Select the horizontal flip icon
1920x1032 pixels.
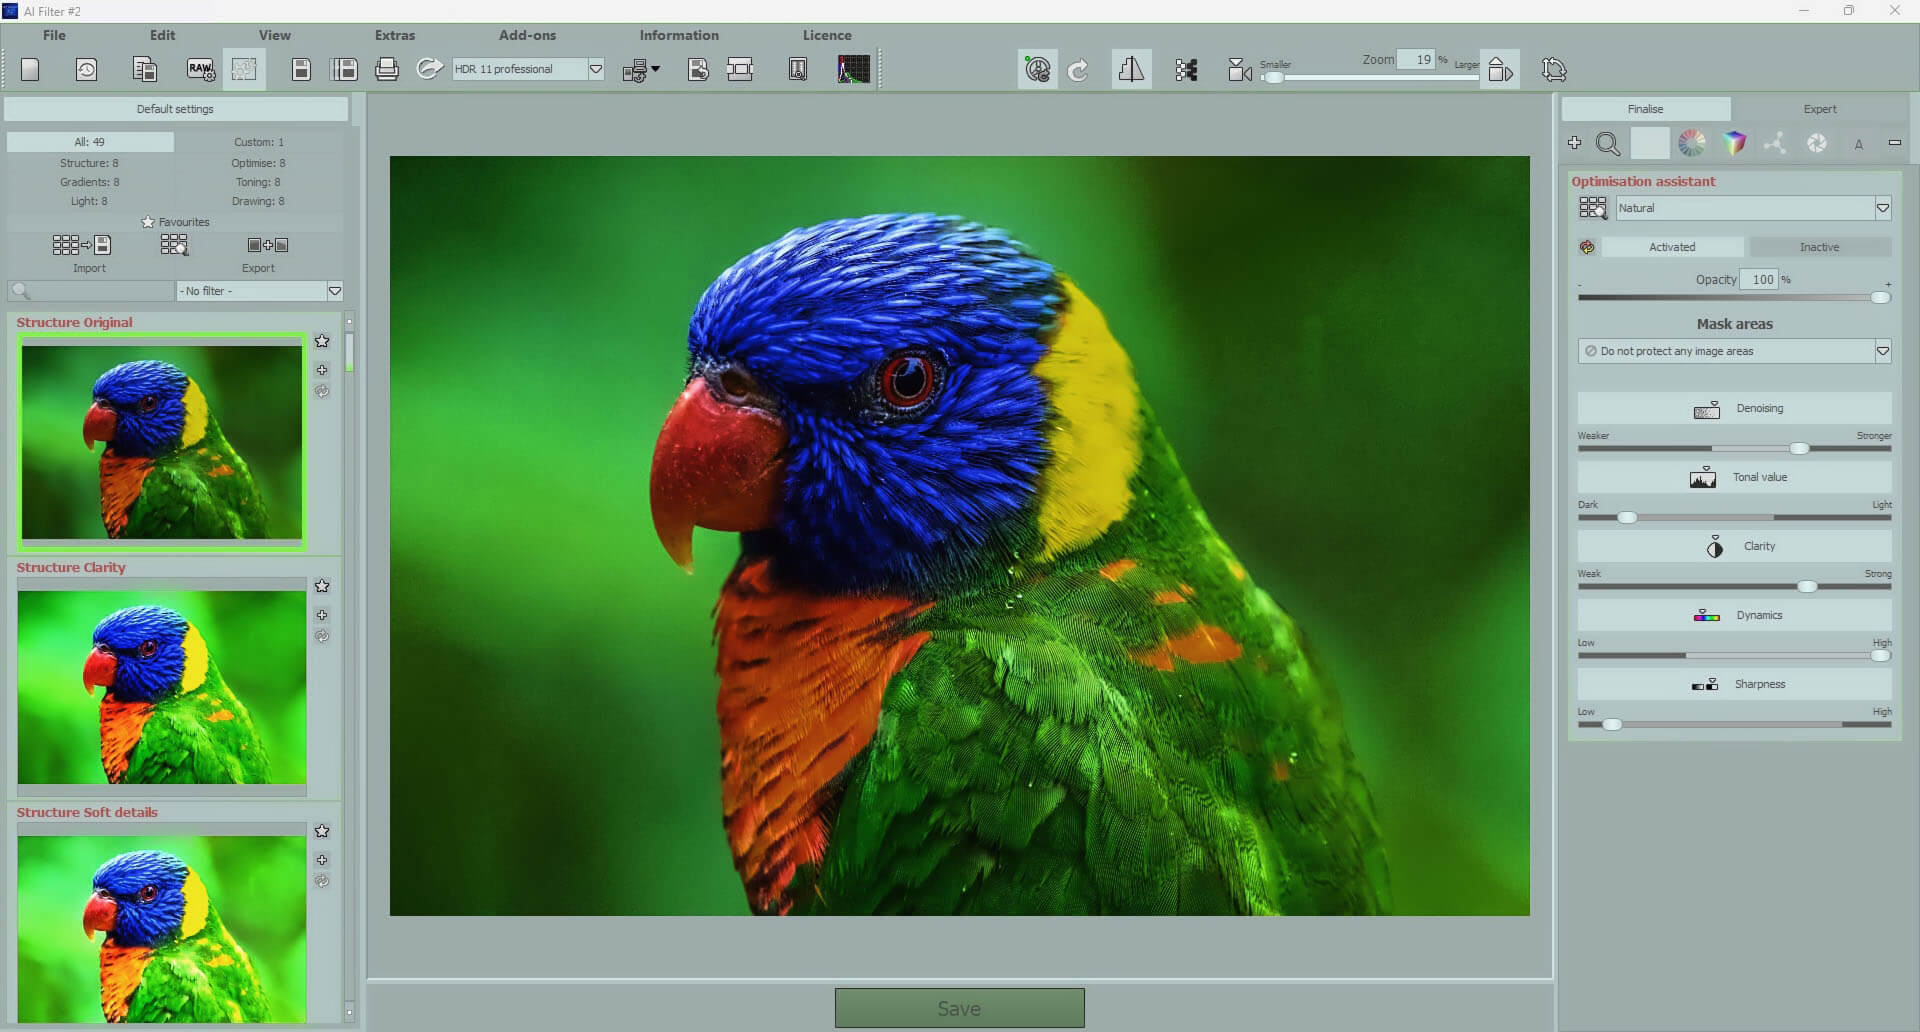[x=1131, y=68]
